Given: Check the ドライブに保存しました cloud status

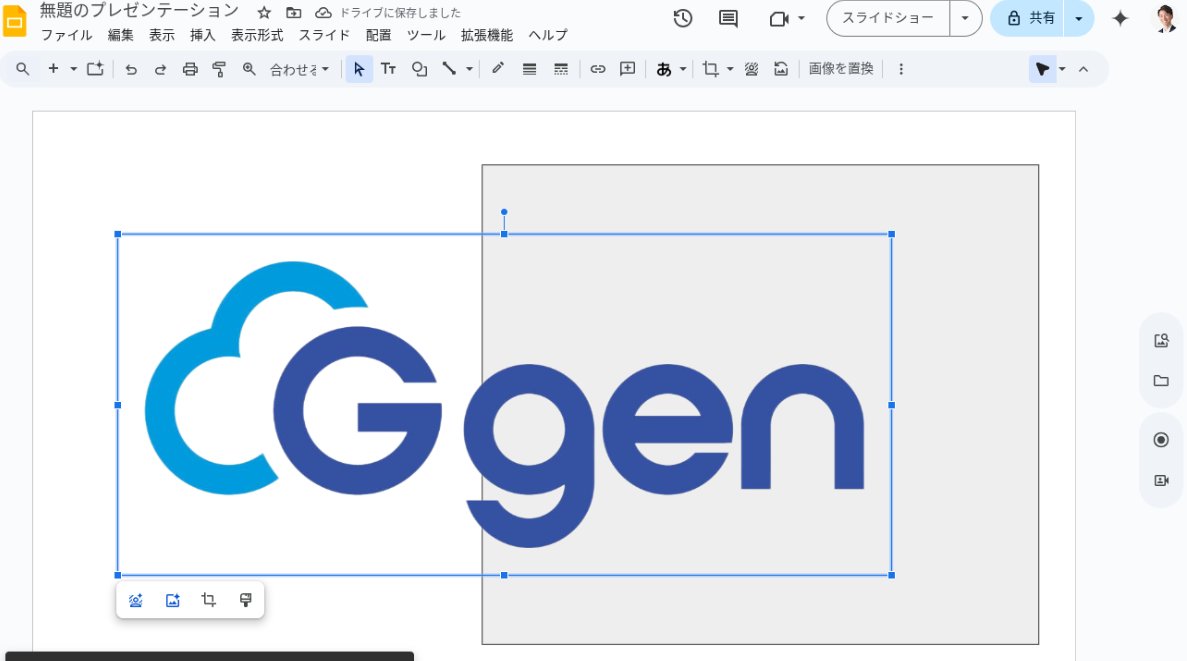Looking at the screenshot, I should coord(388,13).
